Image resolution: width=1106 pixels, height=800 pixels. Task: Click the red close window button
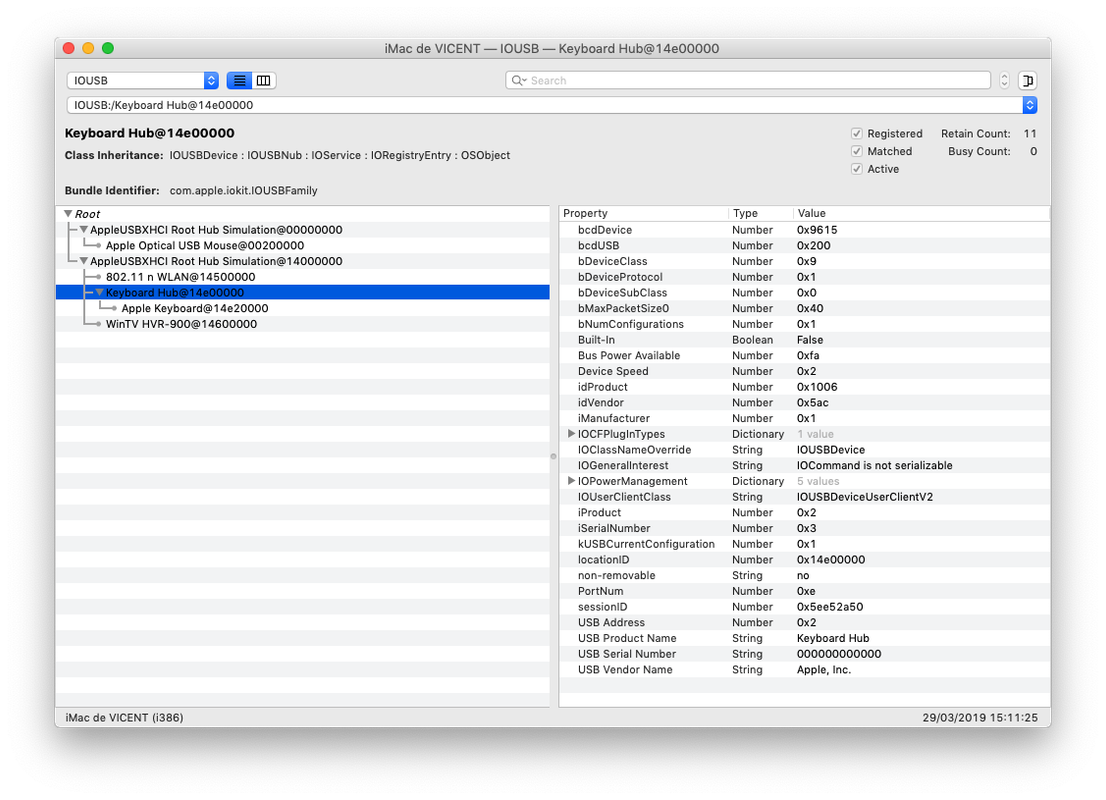[68, 48]
